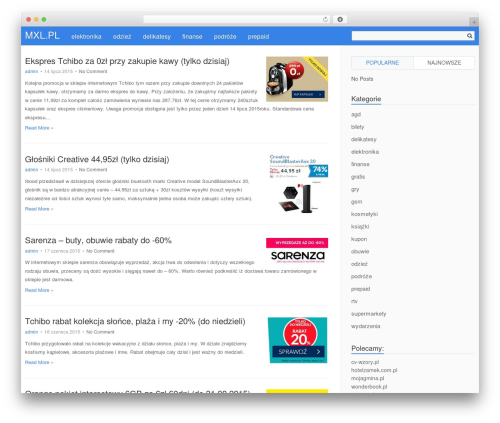
Task: Visit hotelzamek.com.pl recommended link
Action: click(x=374, y=370)
